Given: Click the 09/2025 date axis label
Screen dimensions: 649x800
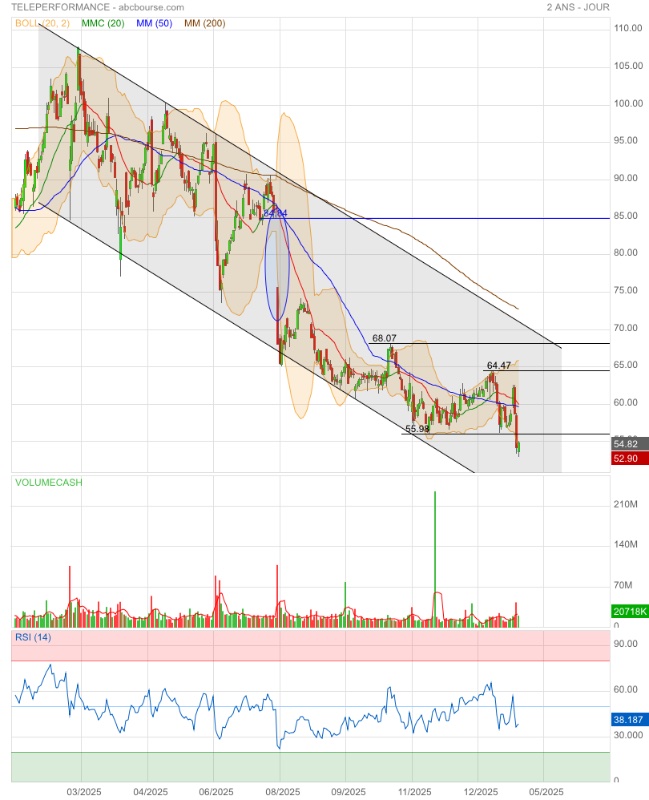Looking at the screenshot, I should (348, 792).
